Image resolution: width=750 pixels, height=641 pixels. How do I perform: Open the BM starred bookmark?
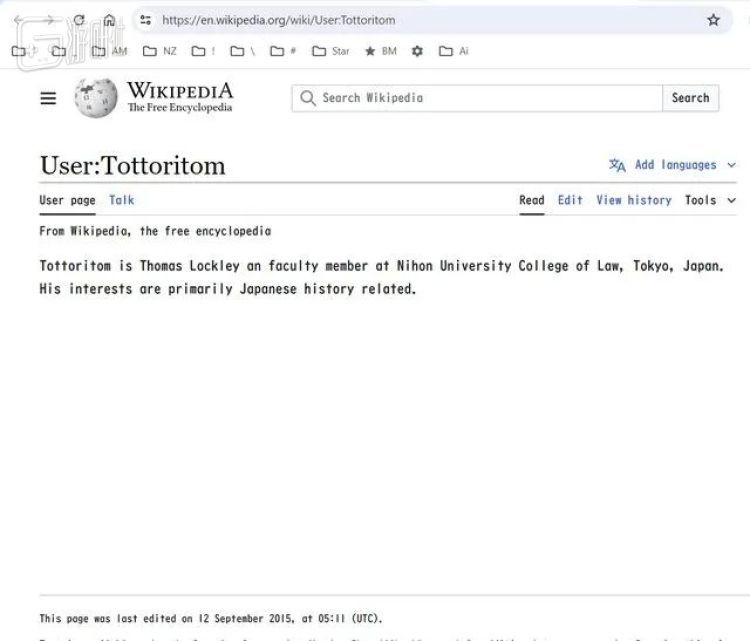pyautogui.click(x=381, y=51)
